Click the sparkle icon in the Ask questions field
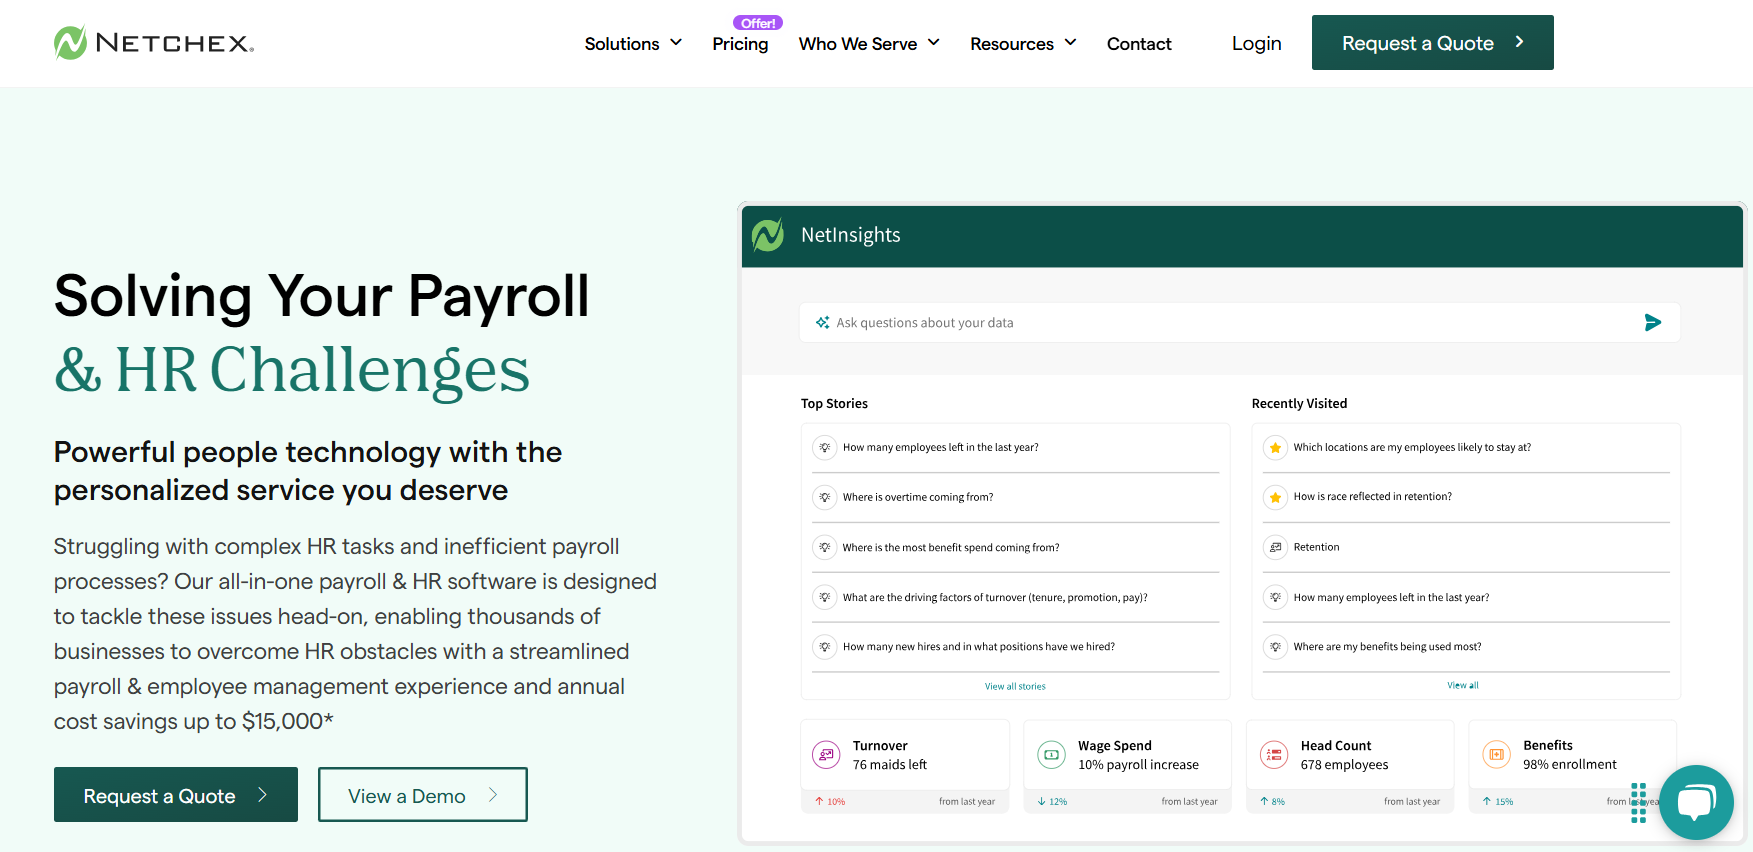1753x852 pixels. [822, 322]
